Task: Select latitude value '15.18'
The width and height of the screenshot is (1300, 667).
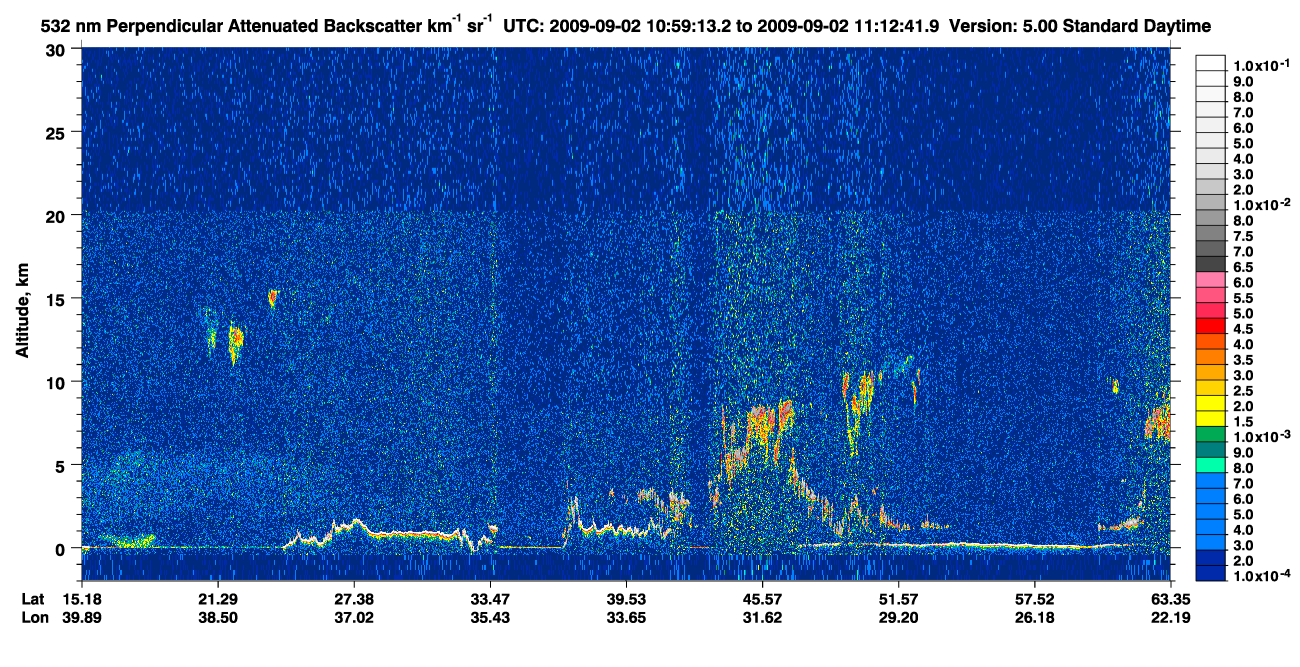Action: [82, 598]
